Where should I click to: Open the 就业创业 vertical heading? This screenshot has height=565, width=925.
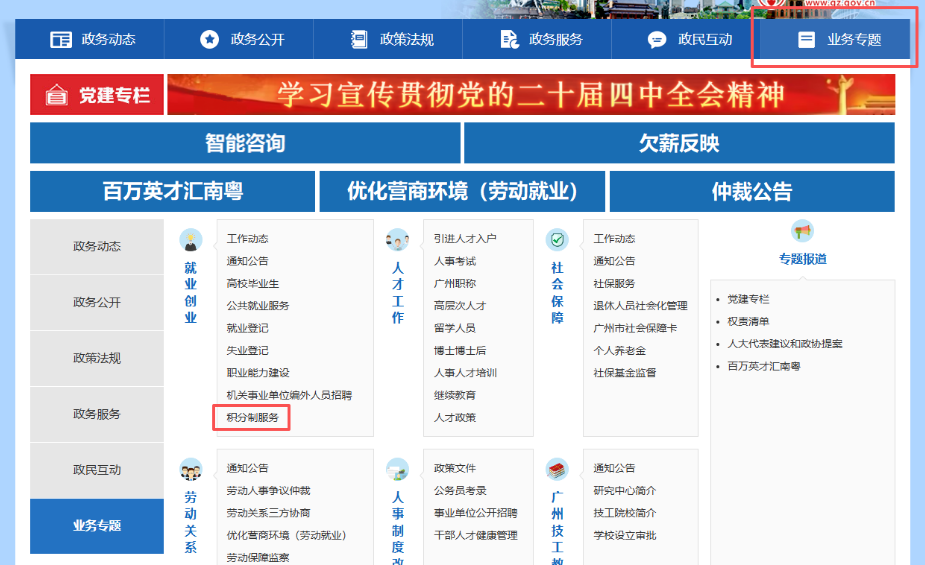191,293
